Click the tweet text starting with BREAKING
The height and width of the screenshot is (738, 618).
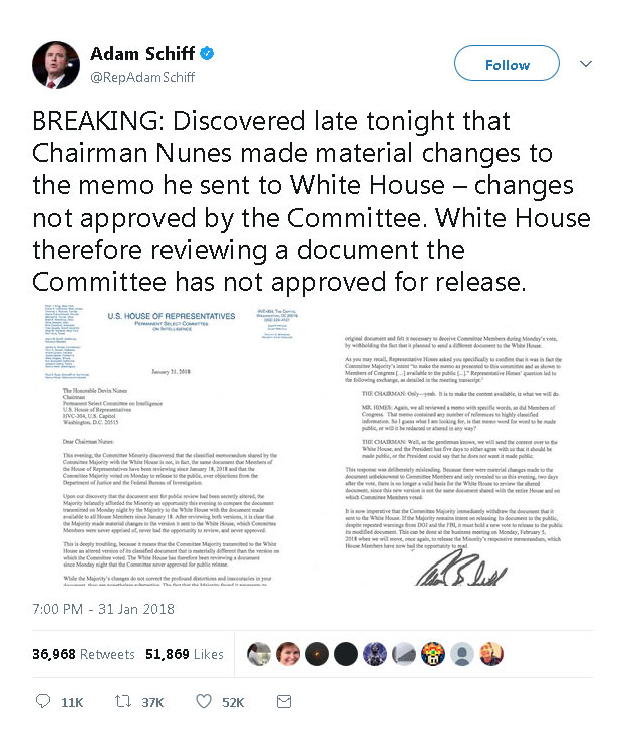tap(302, 198)
